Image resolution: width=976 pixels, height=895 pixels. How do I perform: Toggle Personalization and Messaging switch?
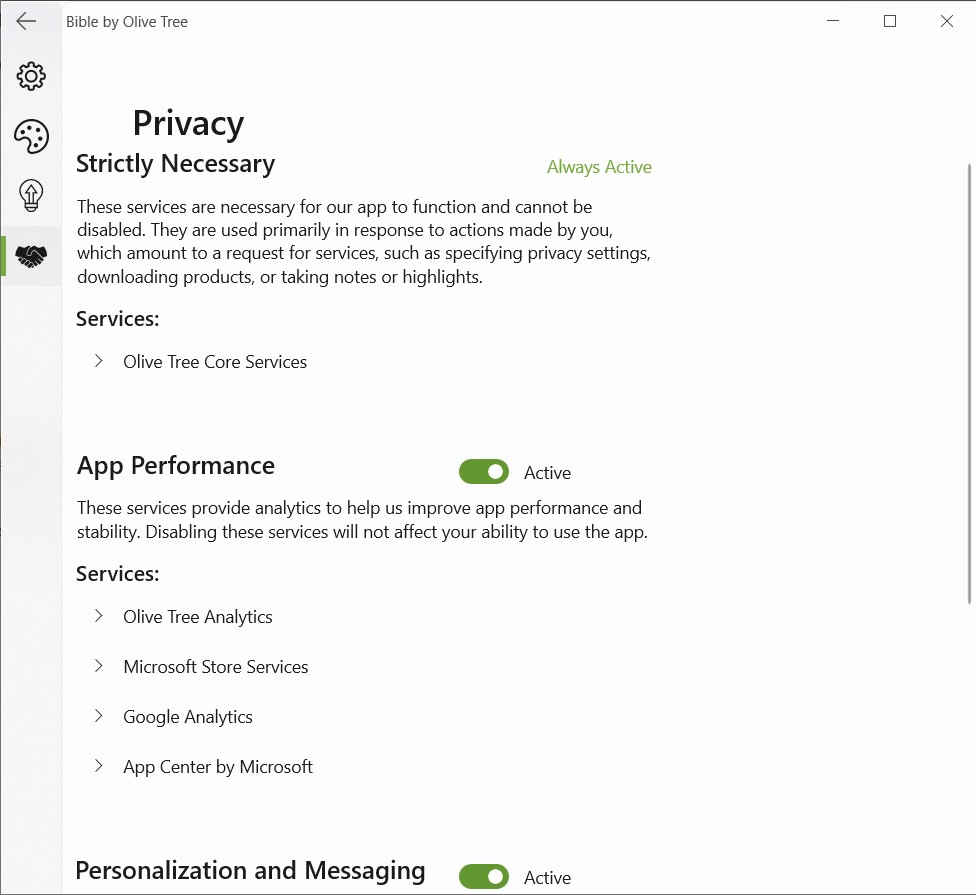[x=484, y=877]
